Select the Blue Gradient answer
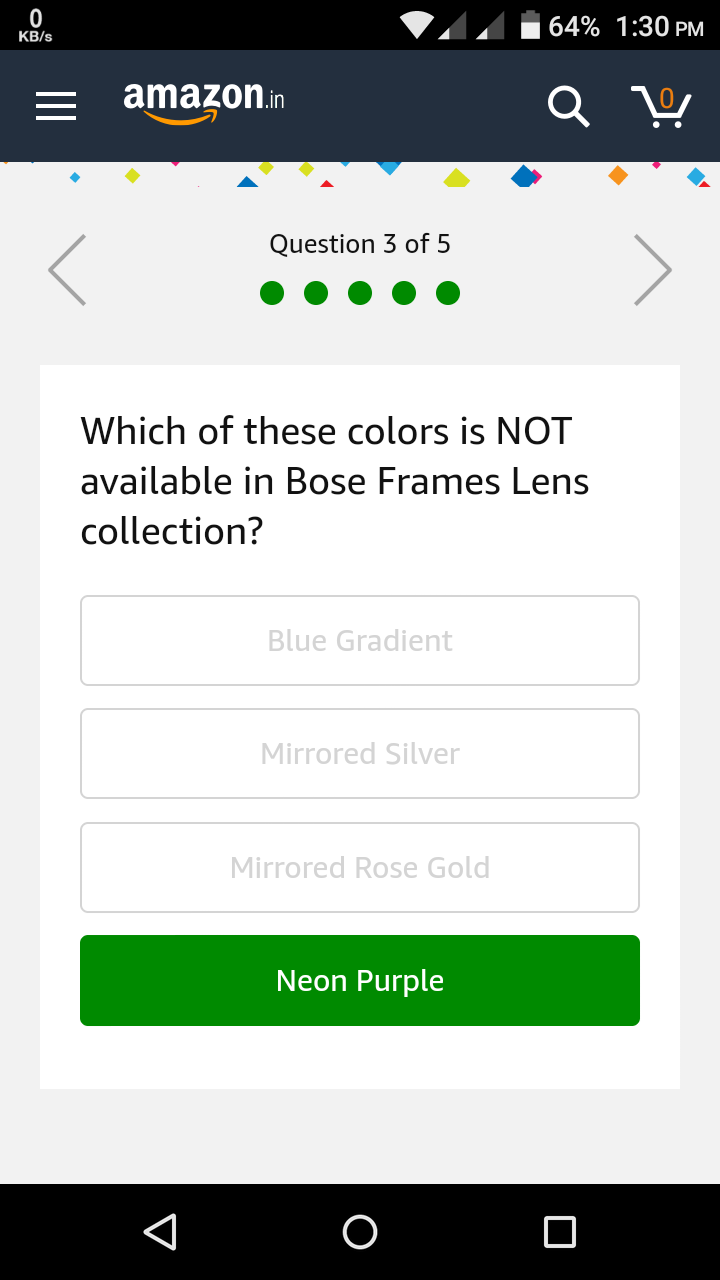The height and width of the screenshot is (1280, 720). click(360, 641)
